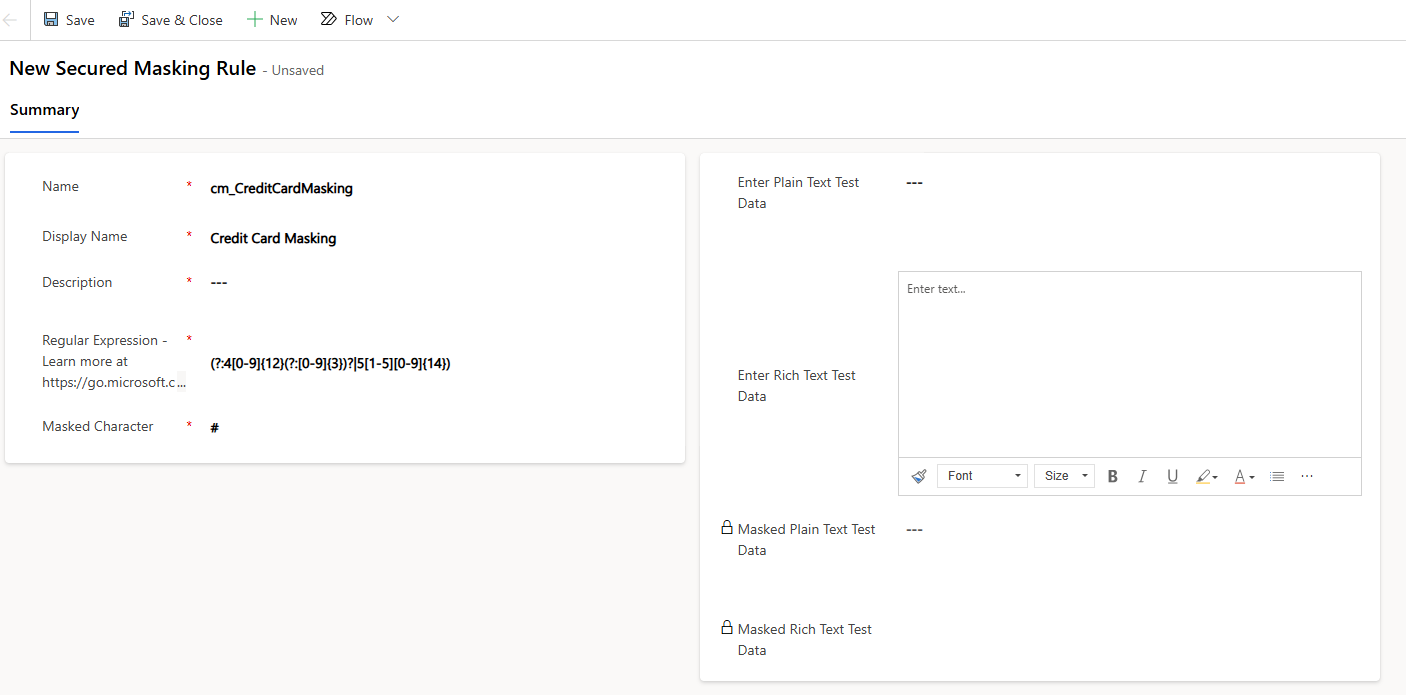Screen dimensions: 1406x695
Task: Expand the chevron next to Flow
Action: [392, 19]
